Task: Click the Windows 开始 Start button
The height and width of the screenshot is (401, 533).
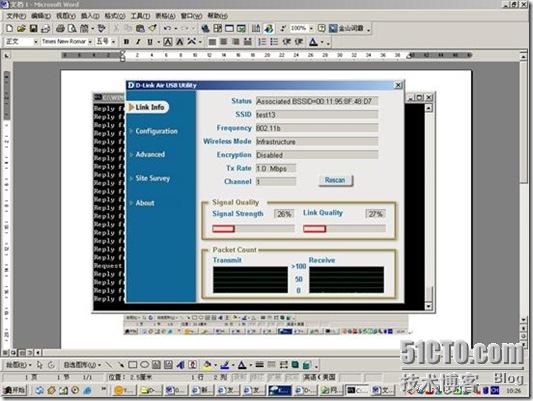Action: click(15, 390)
